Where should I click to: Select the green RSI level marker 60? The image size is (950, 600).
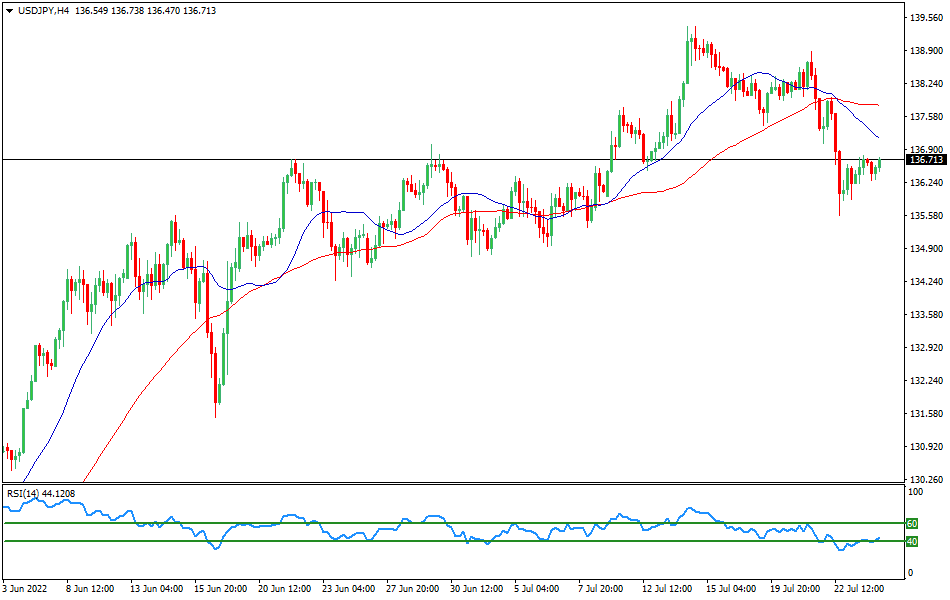click(x=914, y=521)
